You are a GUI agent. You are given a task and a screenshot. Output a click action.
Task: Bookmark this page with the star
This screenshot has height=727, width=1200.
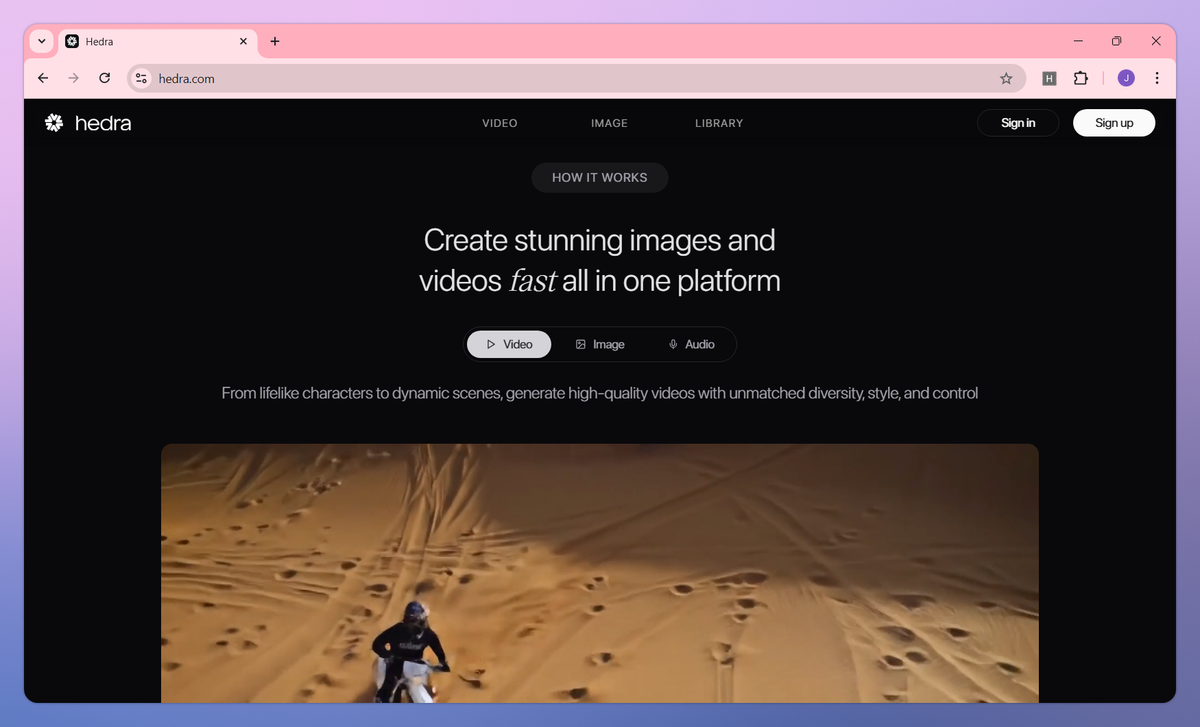coord(1006,78)
